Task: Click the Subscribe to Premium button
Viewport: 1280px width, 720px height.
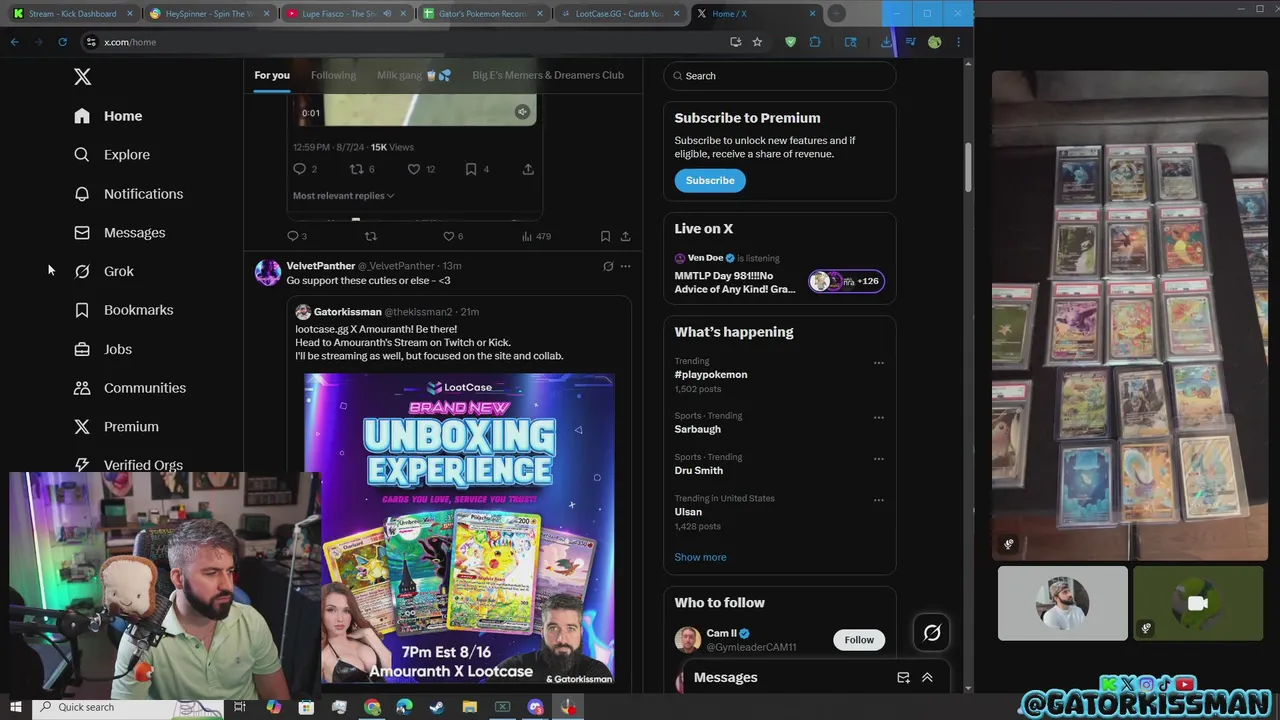Action: click(710, 181)
